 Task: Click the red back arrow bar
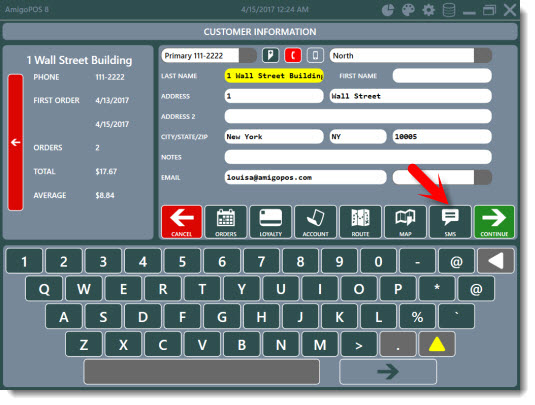(x=15, y=142)
